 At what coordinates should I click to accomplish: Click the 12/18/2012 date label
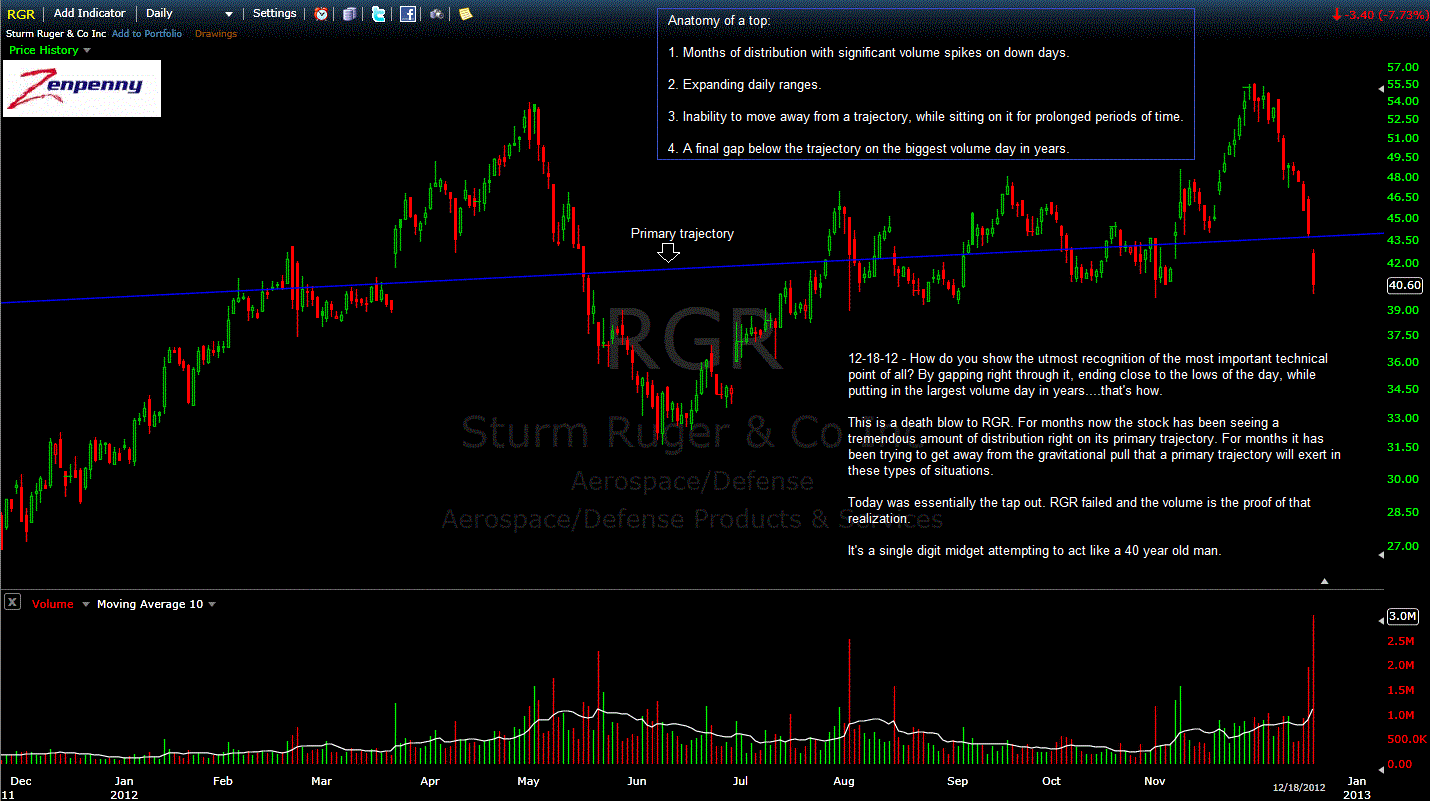1298,789
